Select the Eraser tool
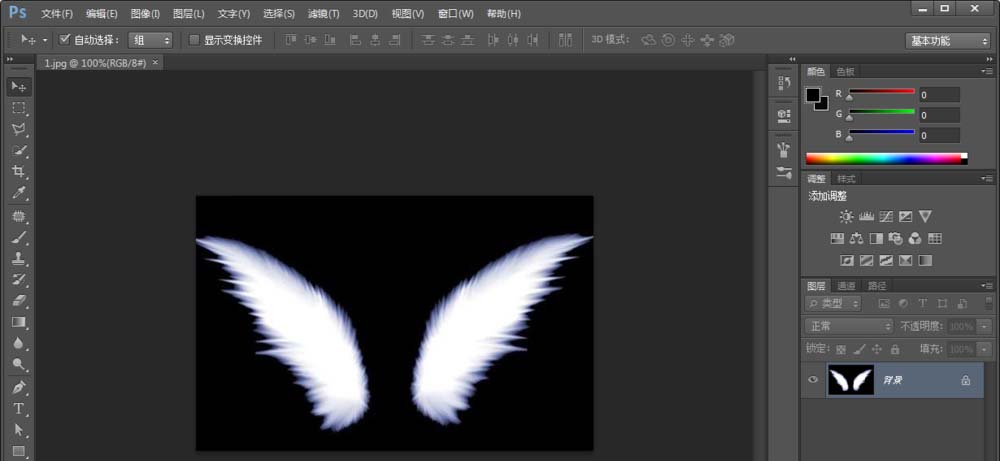This screenshot has width=1000, height=461. coord(19,301)
